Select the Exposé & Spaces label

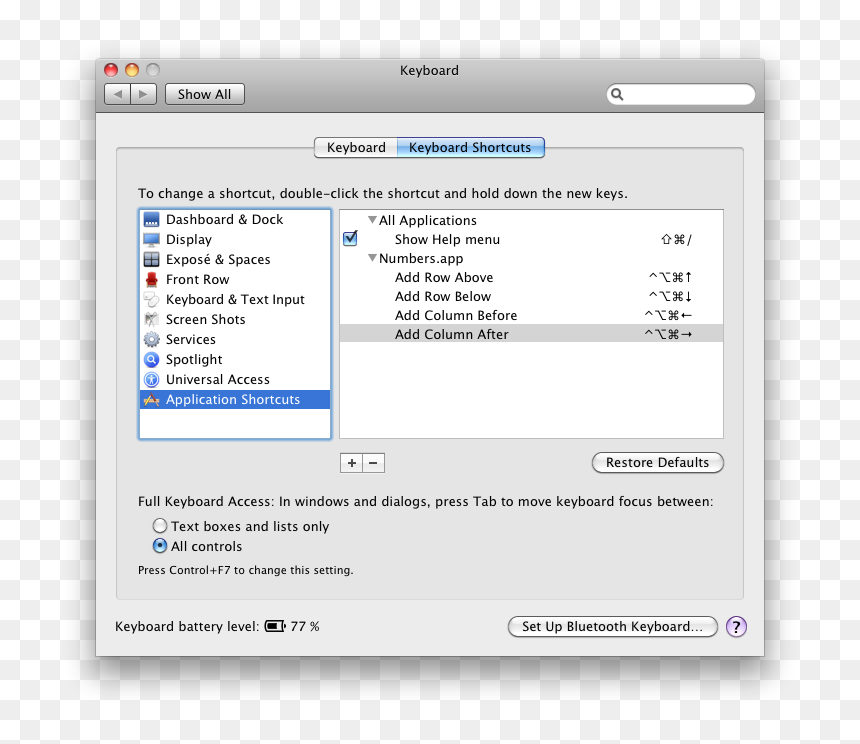coord(218,259)
